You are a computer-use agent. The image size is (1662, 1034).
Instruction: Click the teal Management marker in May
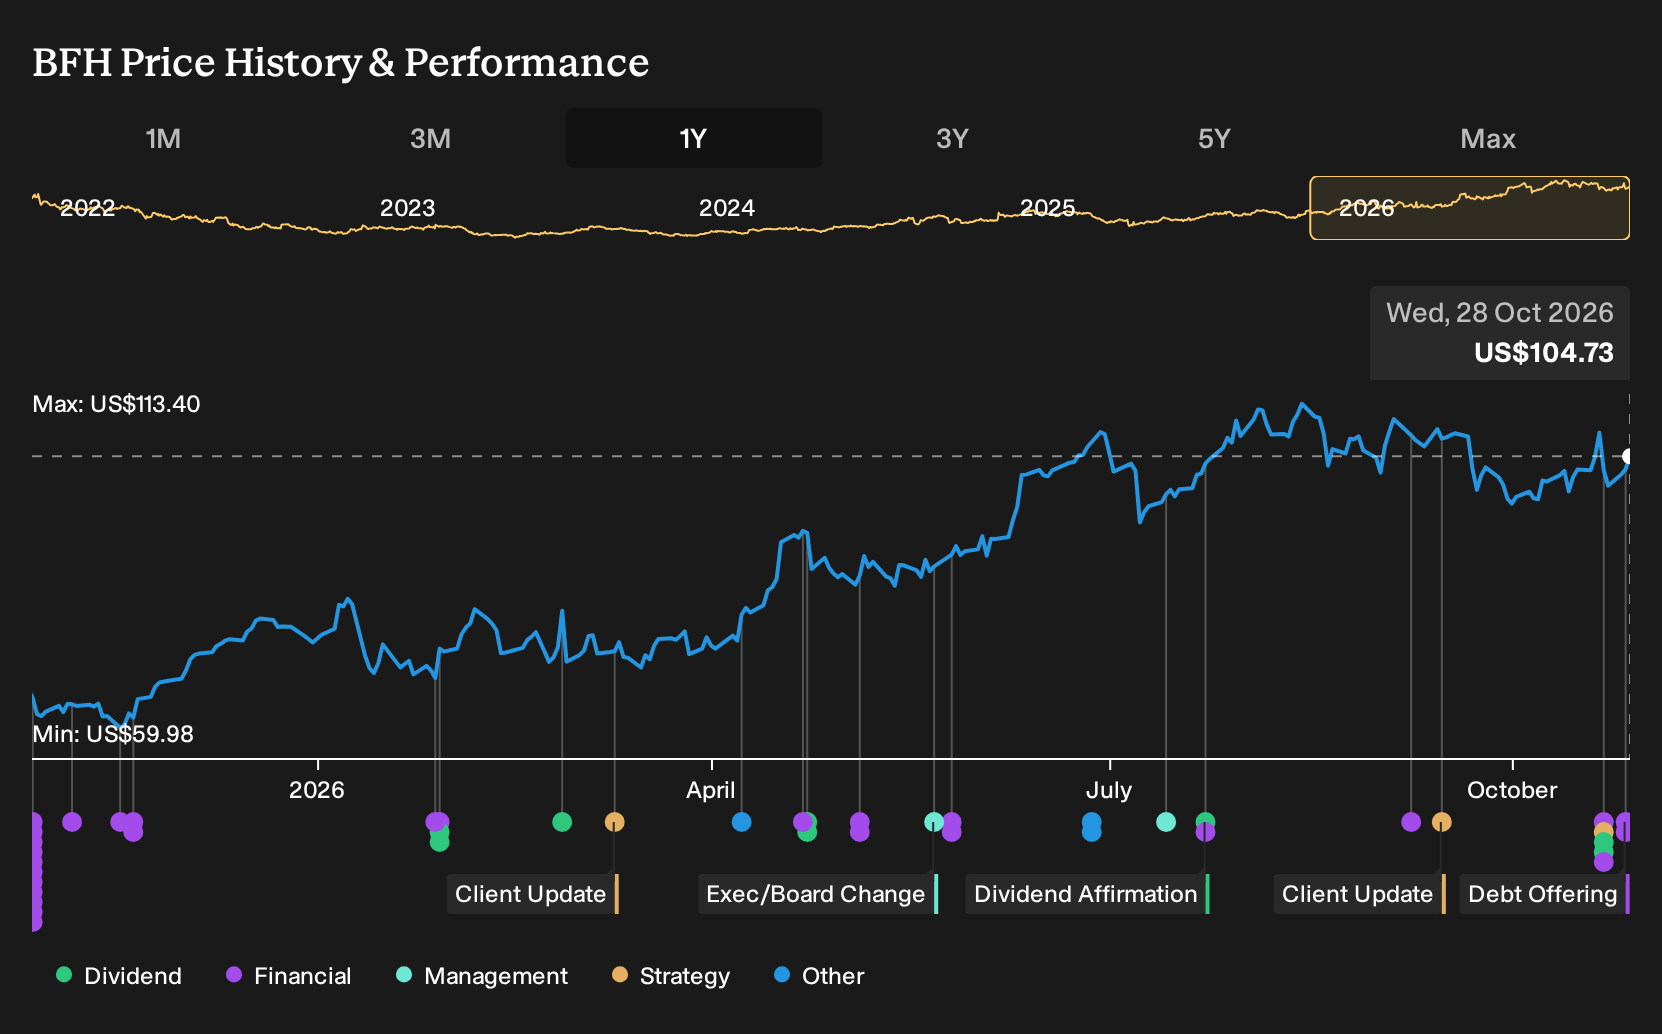point(934,822)
